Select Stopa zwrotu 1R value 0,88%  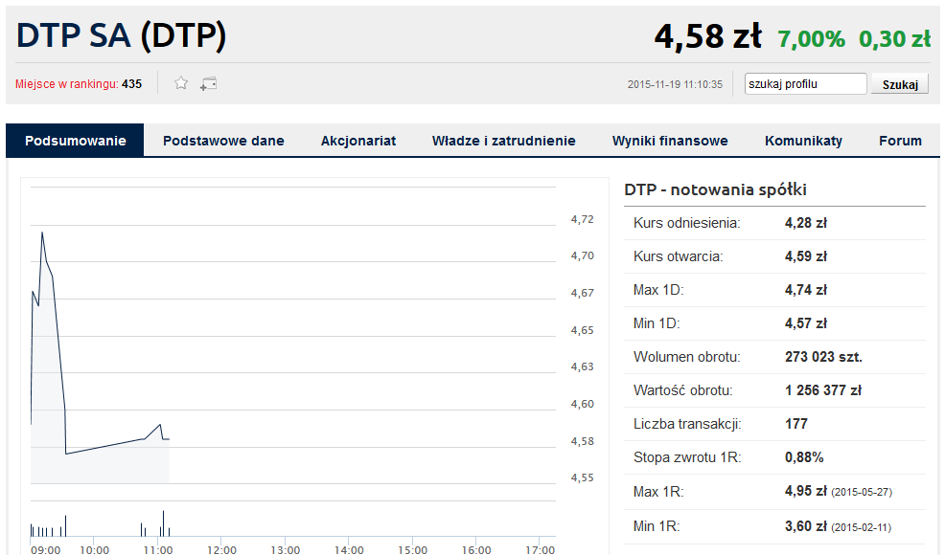[804, 457]
